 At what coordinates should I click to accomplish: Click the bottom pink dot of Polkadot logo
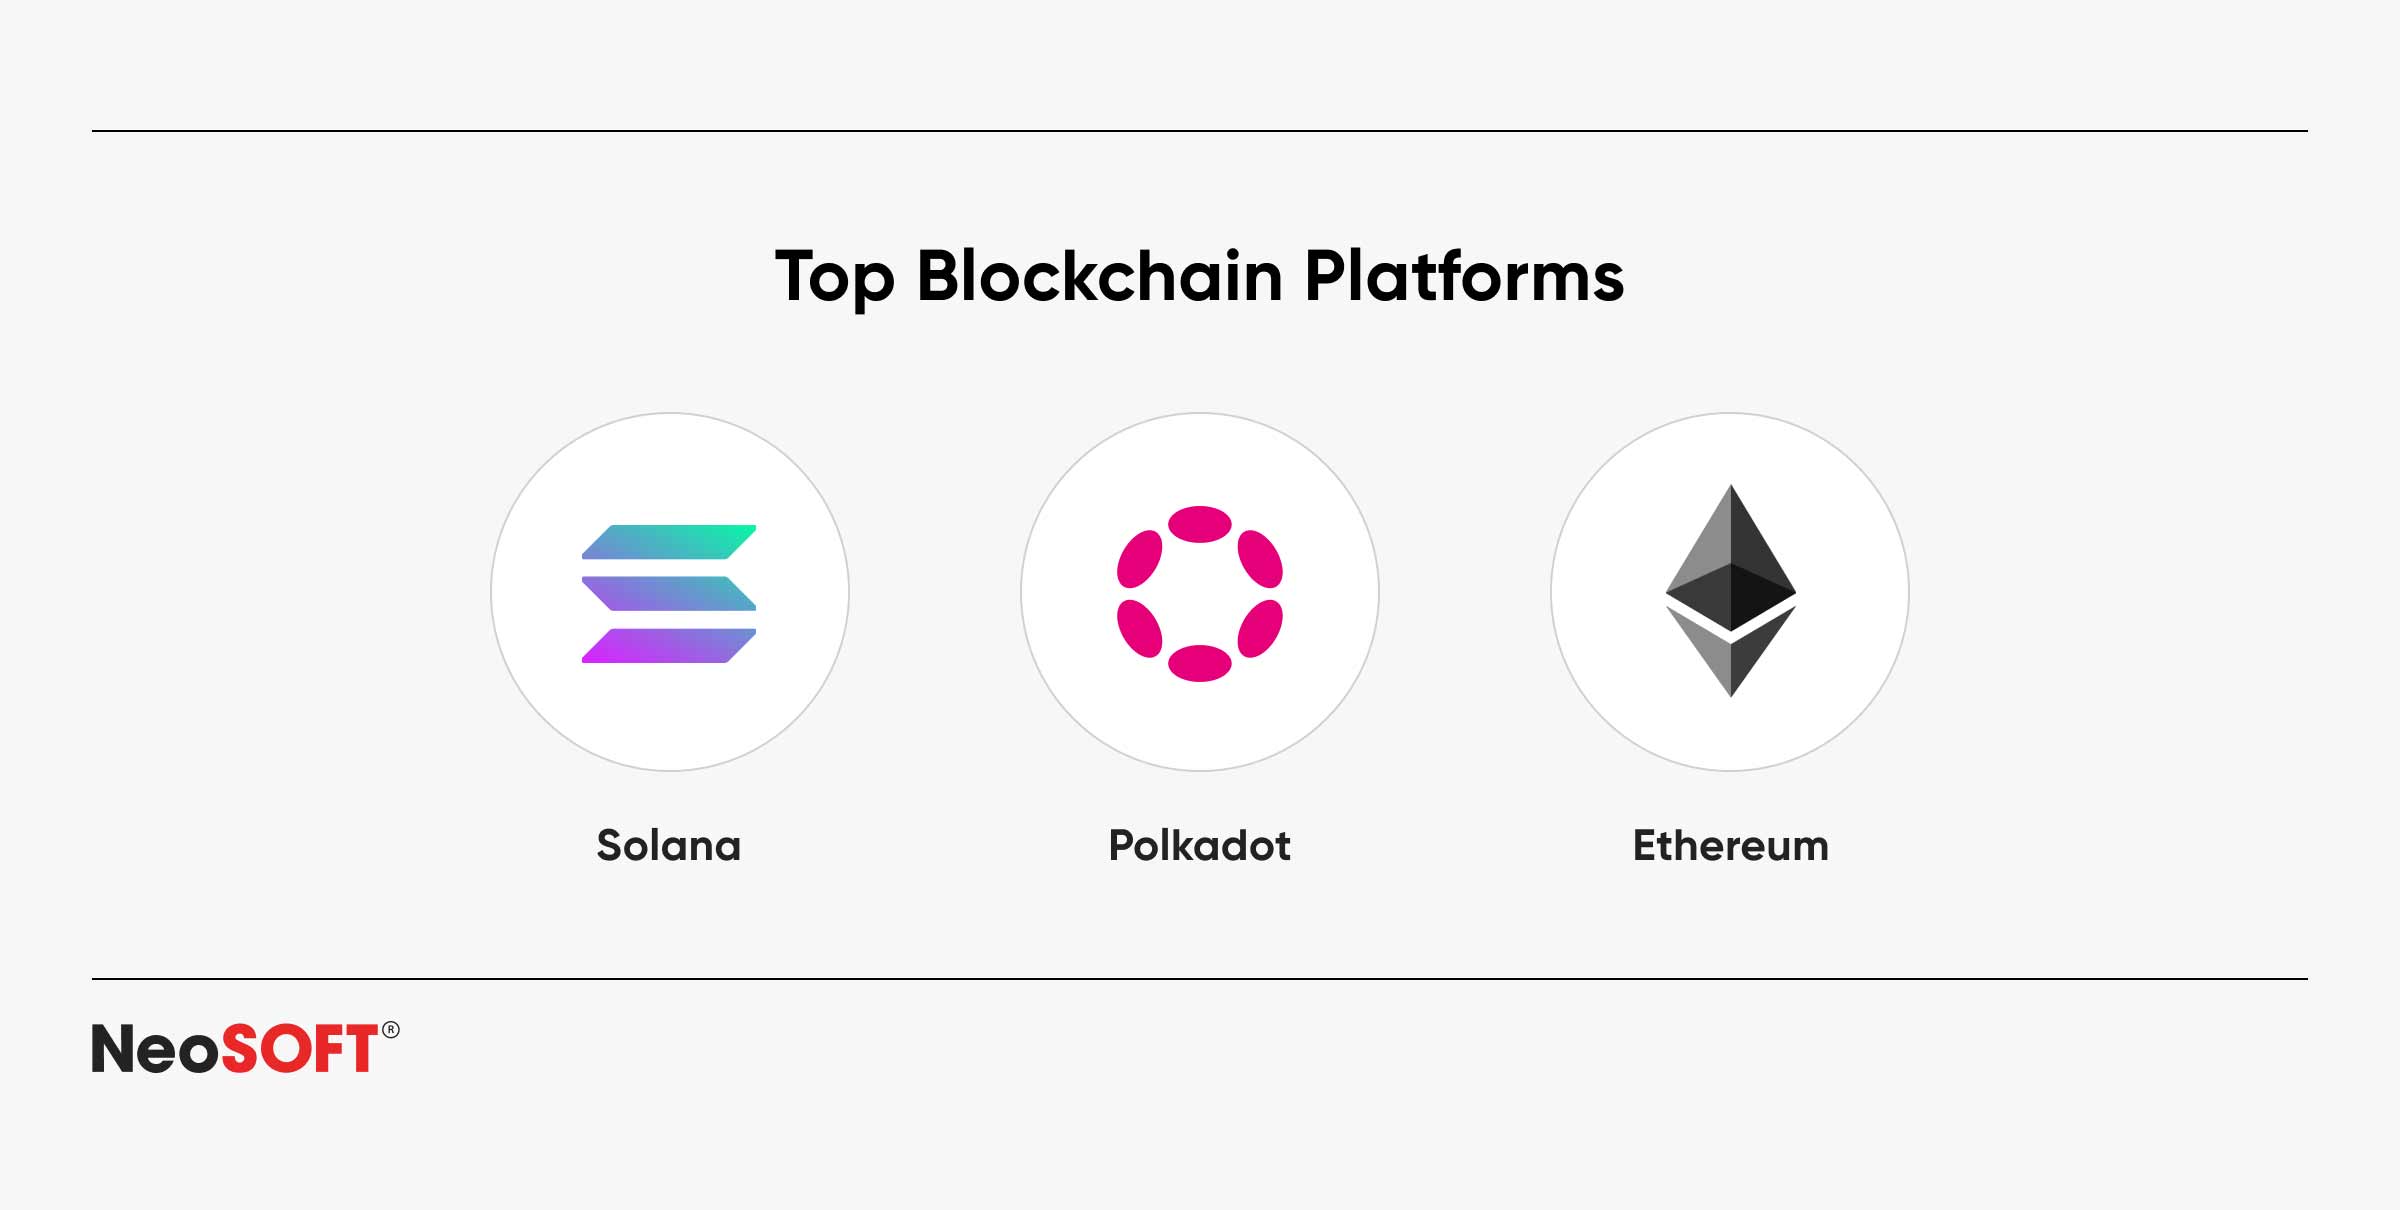tap(1200, 664)
